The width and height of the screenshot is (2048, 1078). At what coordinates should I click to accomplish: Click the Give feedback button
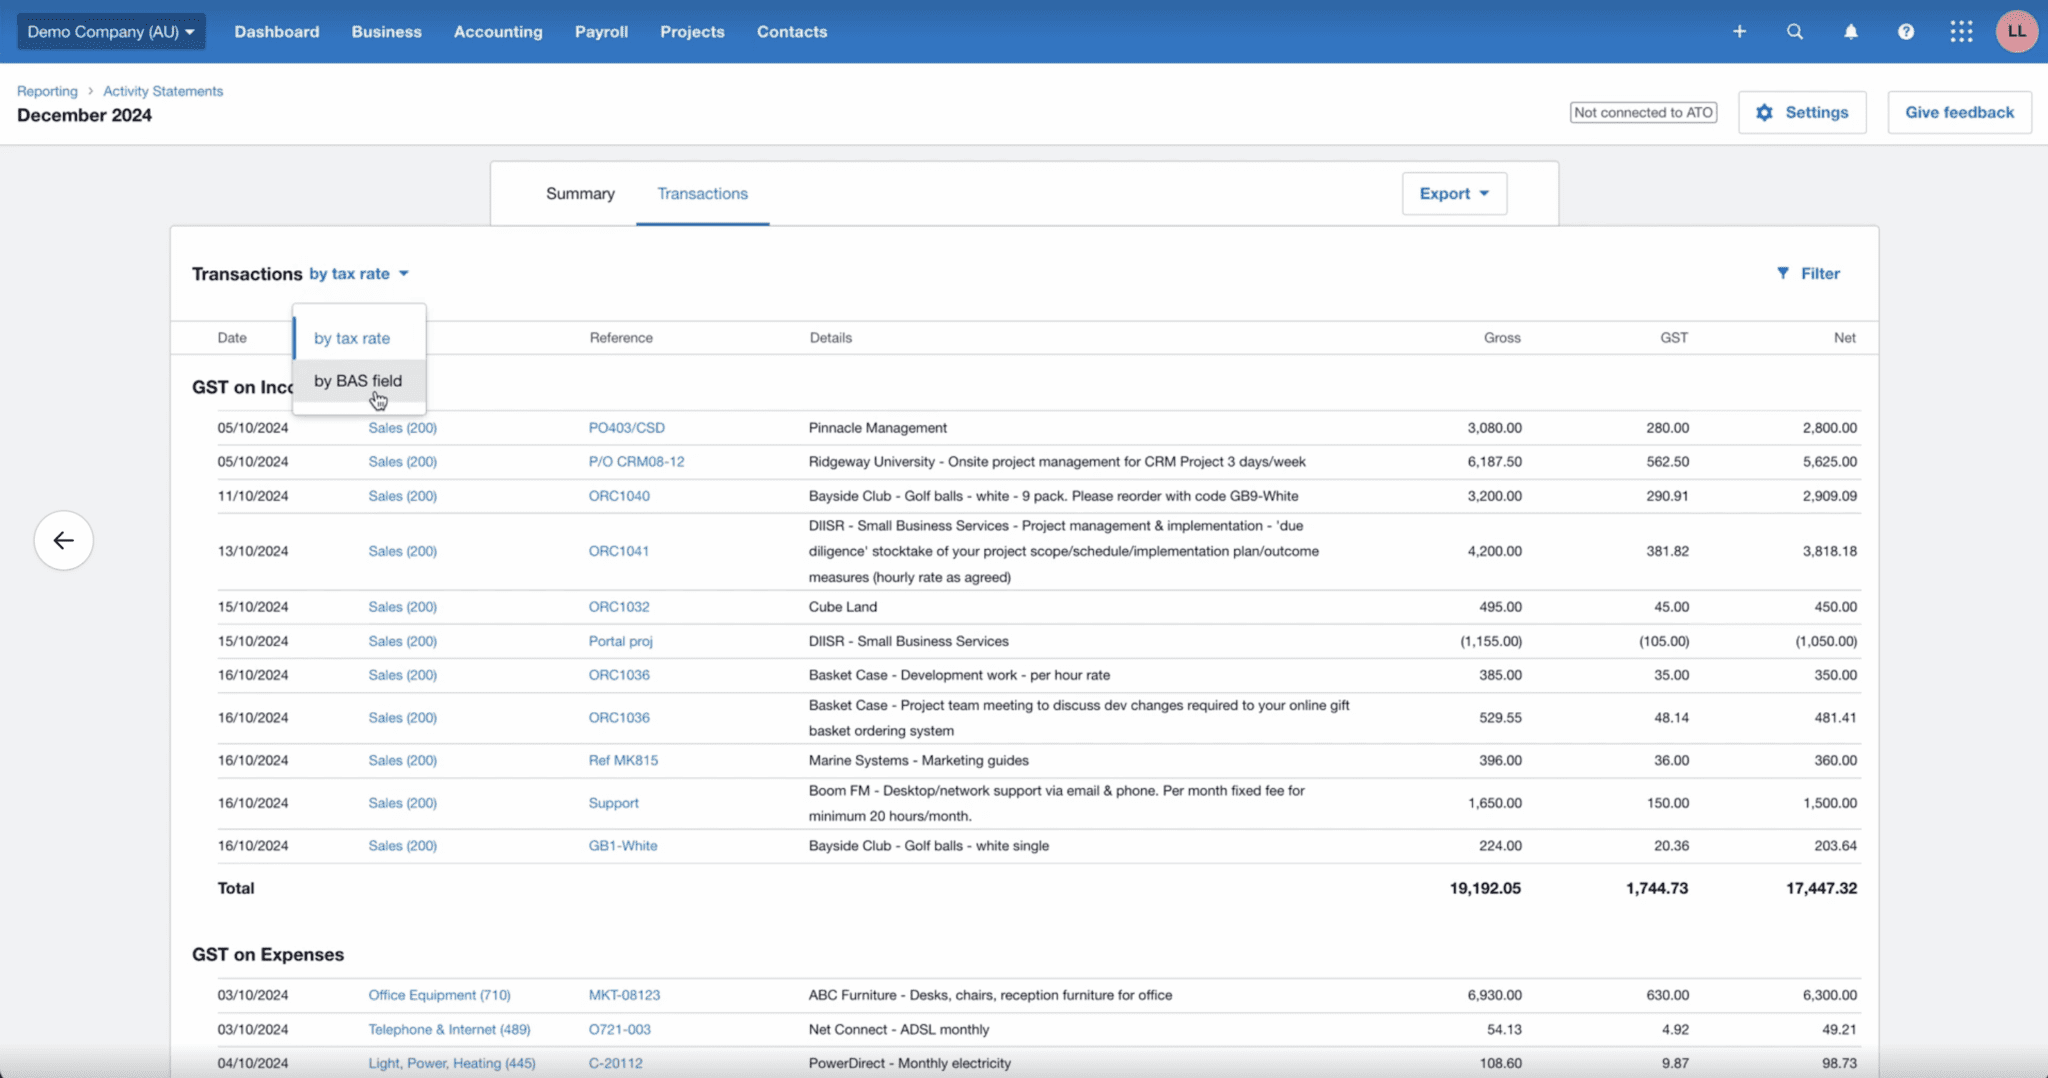pos(1957,112)
